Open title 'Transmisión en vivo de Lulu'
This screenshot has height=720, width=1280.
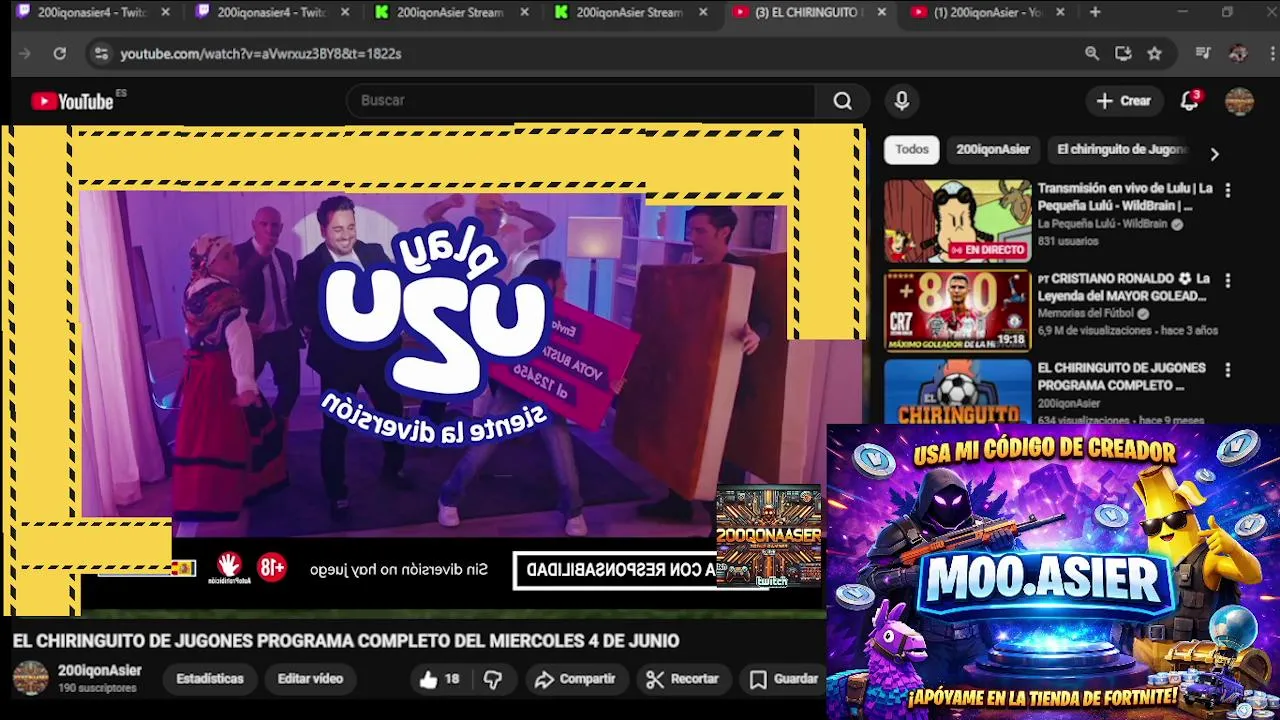1125,197
